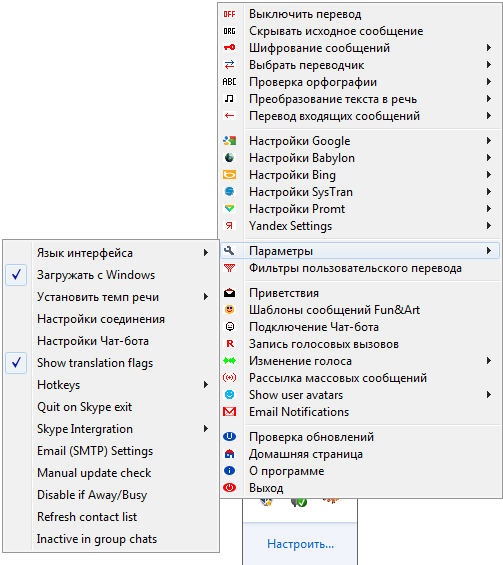The image size is (503, 565).
Task: Click the home page house icon
Action: pyautogui.click(x=230, y=454)
